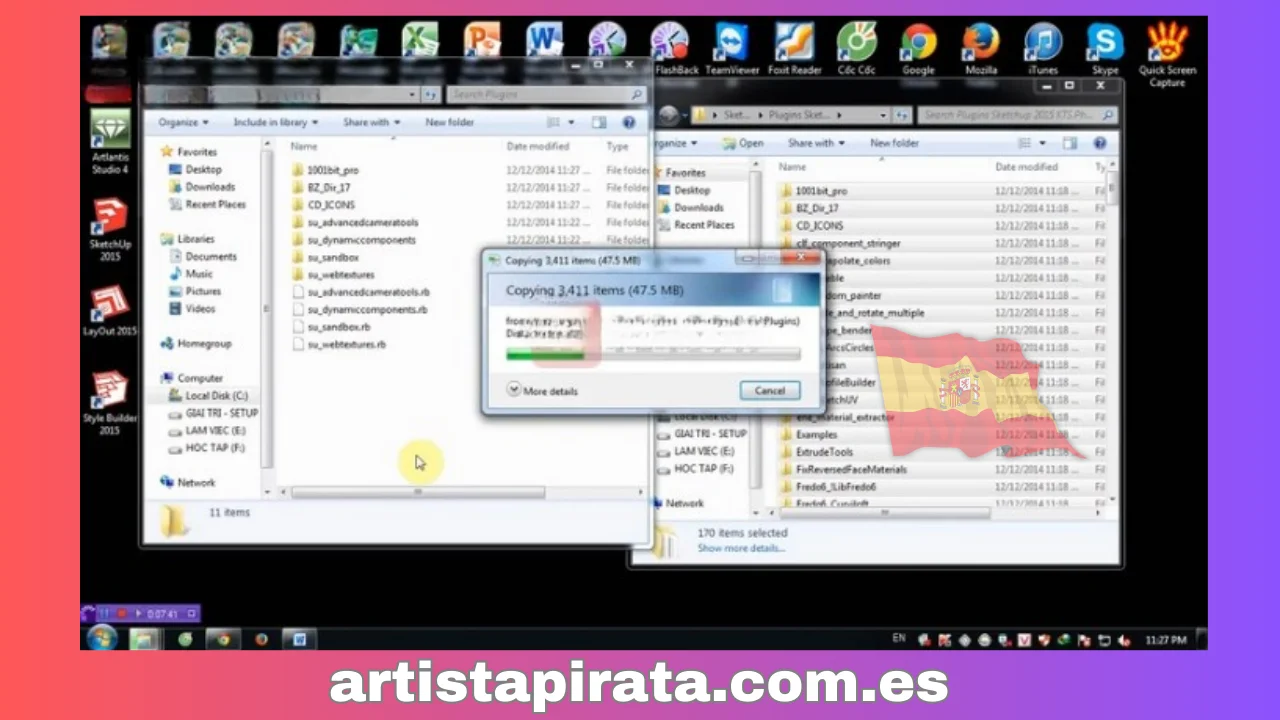Sort by Name in Plugins Sketchup 2015 window
Image resolution: width=1280 pixels, height=720 pixels.
793,167
